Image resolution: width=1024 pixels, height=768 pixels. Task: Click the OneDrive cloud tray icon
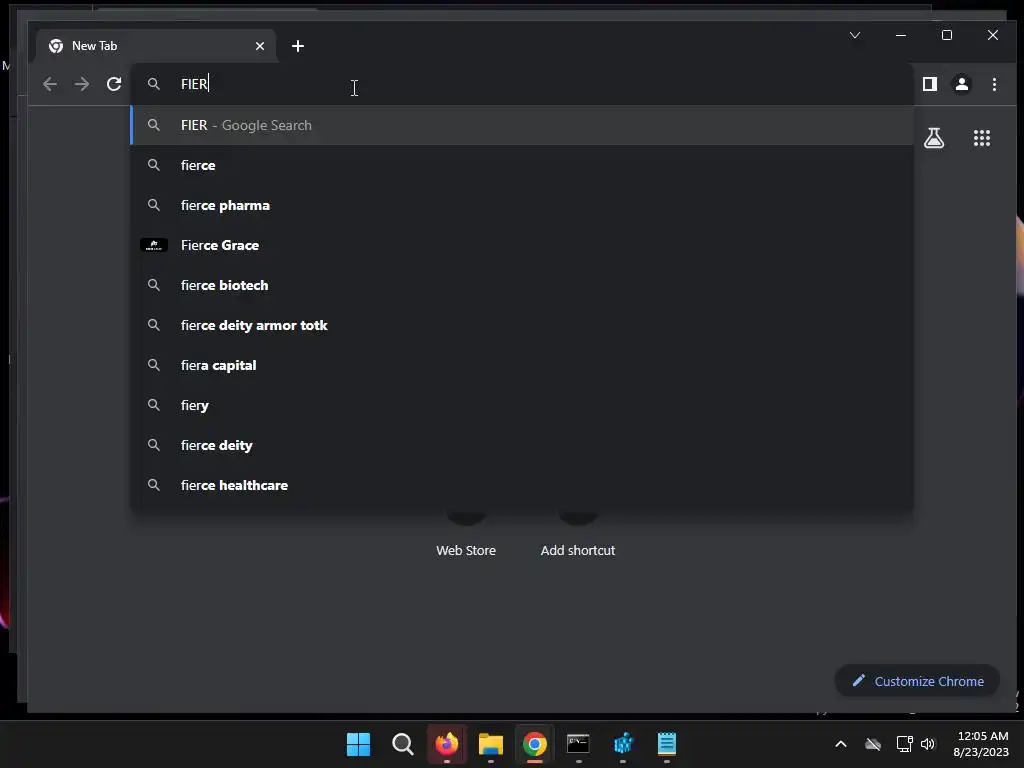[873, 744]
